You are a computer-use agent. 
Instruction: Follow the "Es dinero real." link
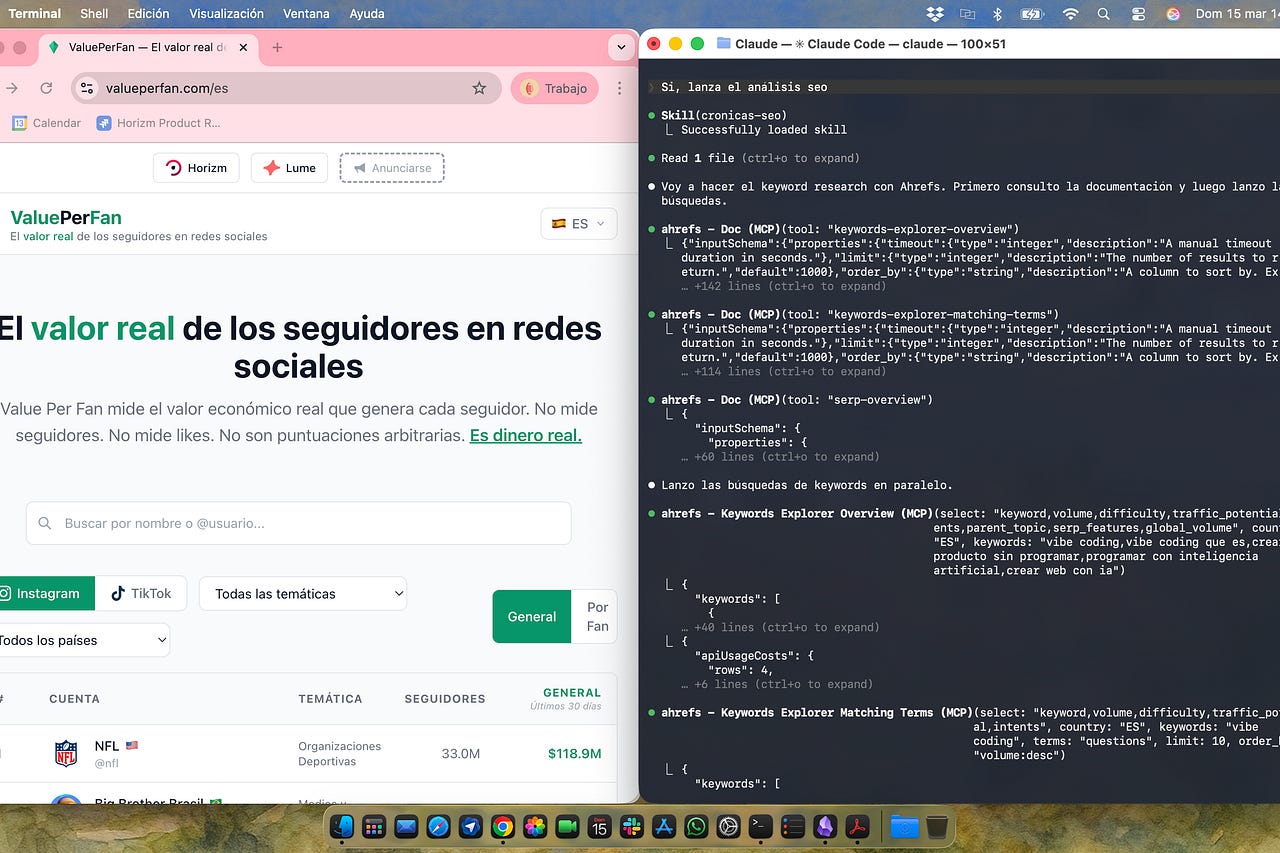tap(526, 435)
